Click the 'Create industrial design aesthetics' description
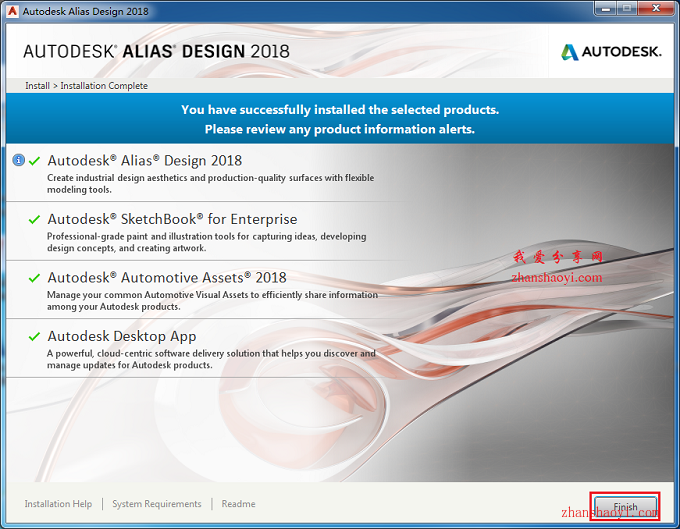 [210, 183]
